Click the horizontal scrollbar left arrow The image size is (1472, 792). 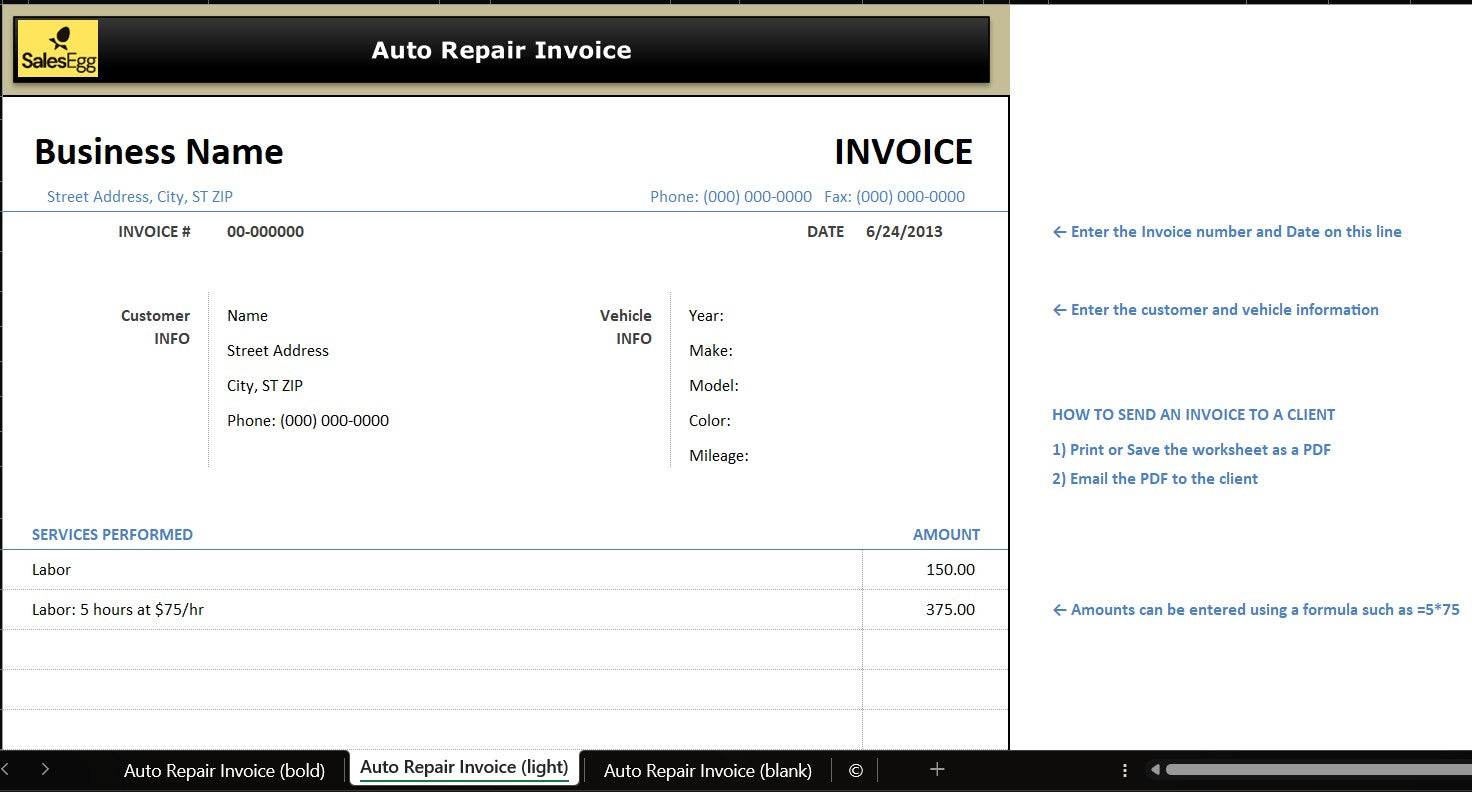1155,770
